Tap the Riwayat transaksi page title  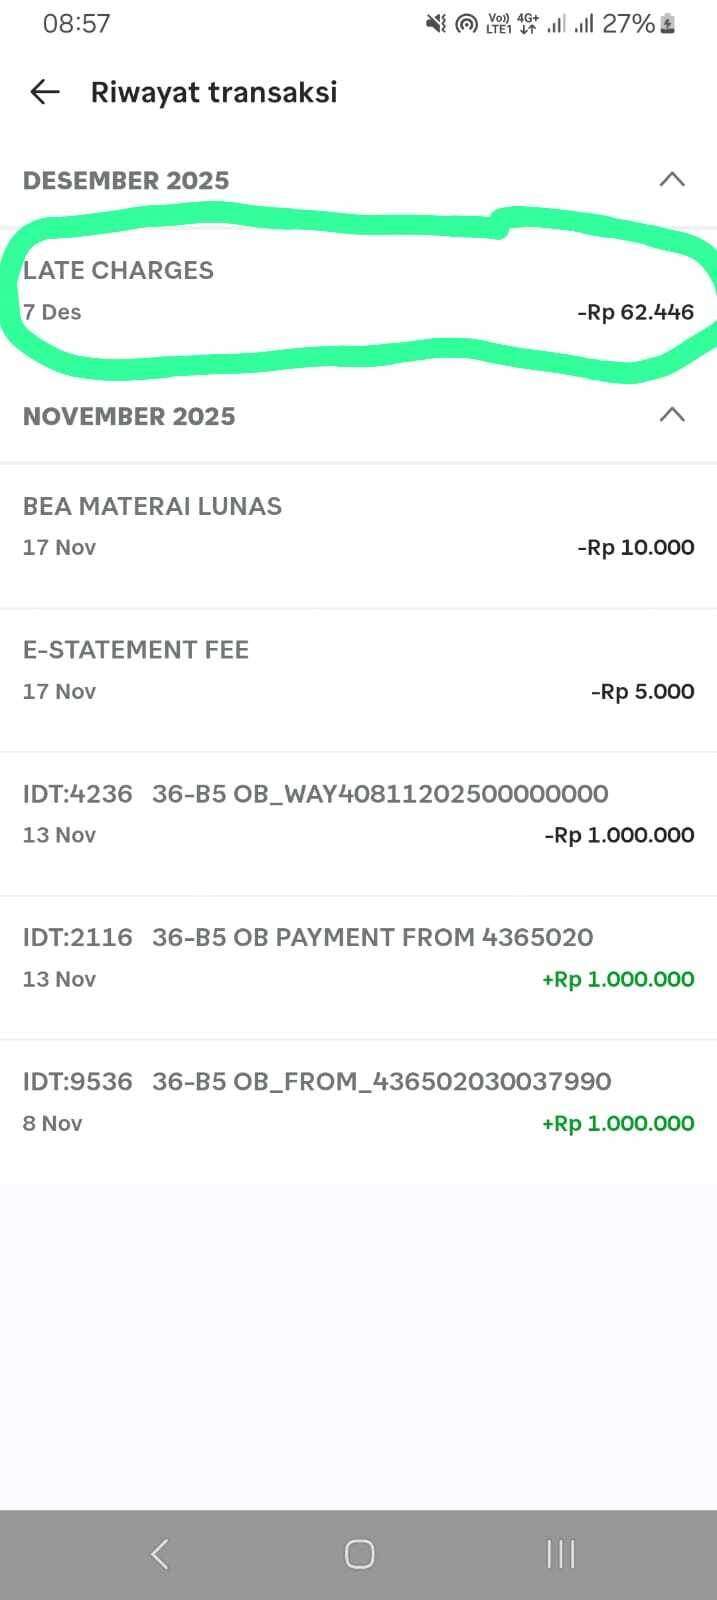point(214,92)
